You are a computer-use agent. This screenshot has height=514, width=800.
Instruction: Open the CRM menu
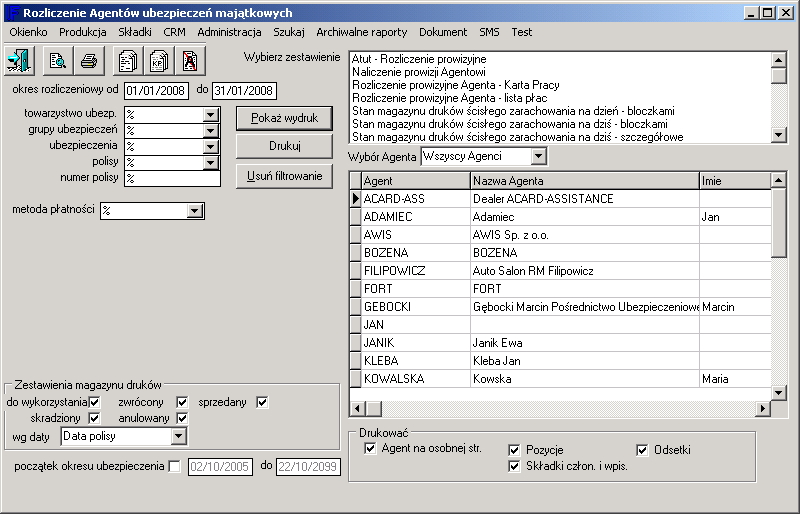click(174, 32)
